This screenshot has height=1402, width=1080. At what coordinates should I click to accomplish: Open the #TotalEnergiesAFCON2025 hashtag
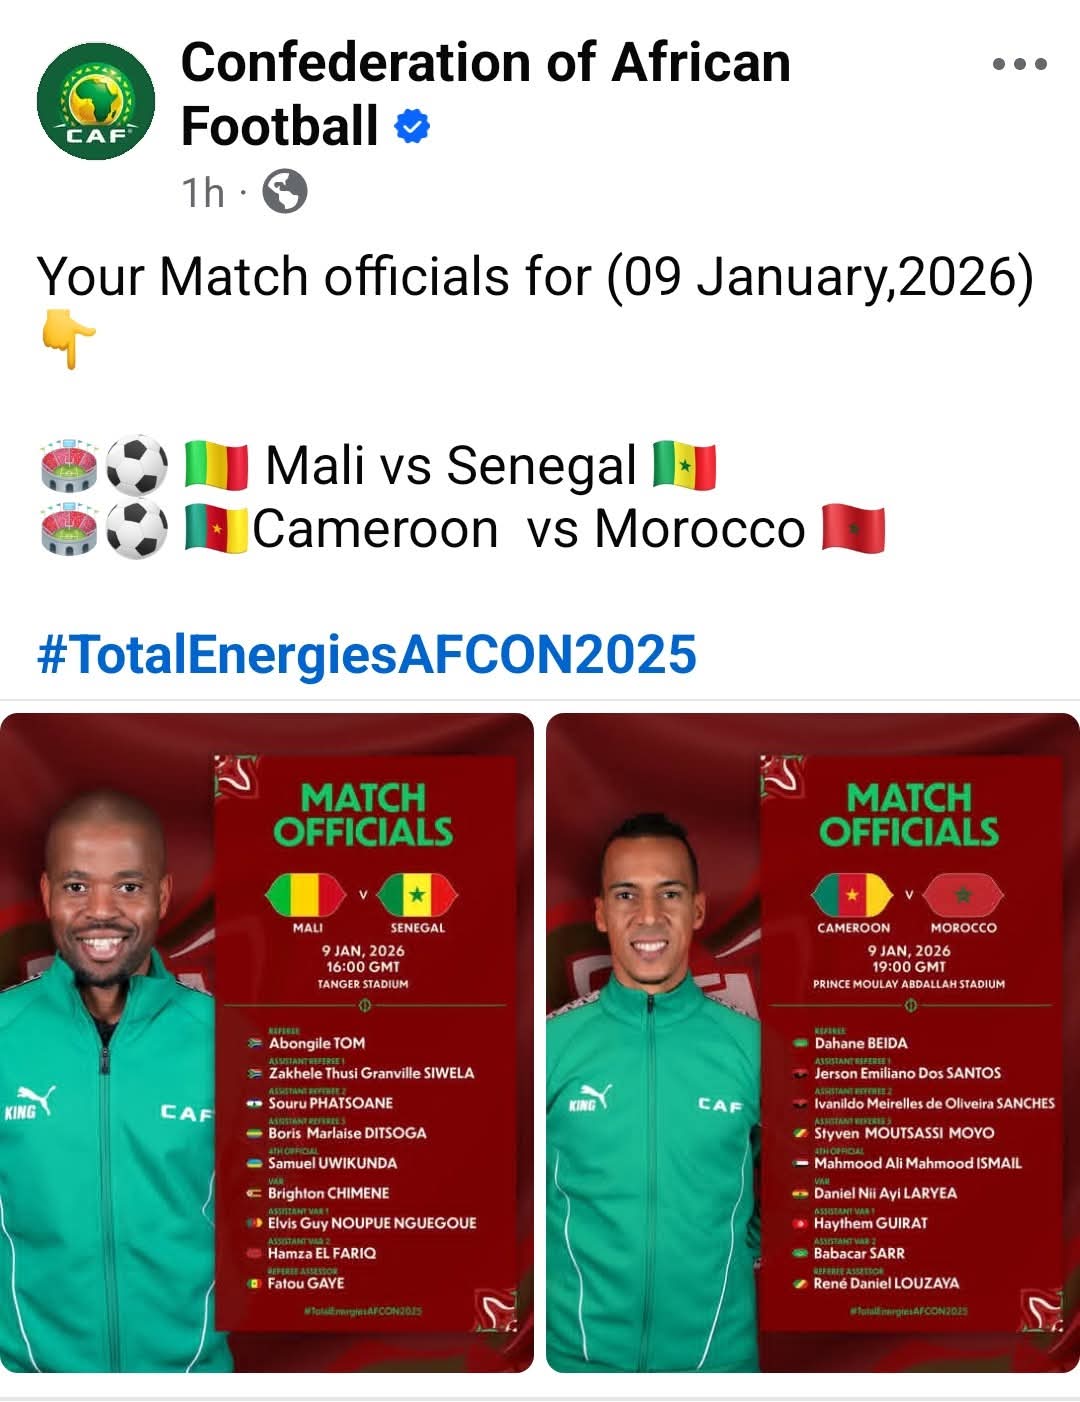point(366,655)
